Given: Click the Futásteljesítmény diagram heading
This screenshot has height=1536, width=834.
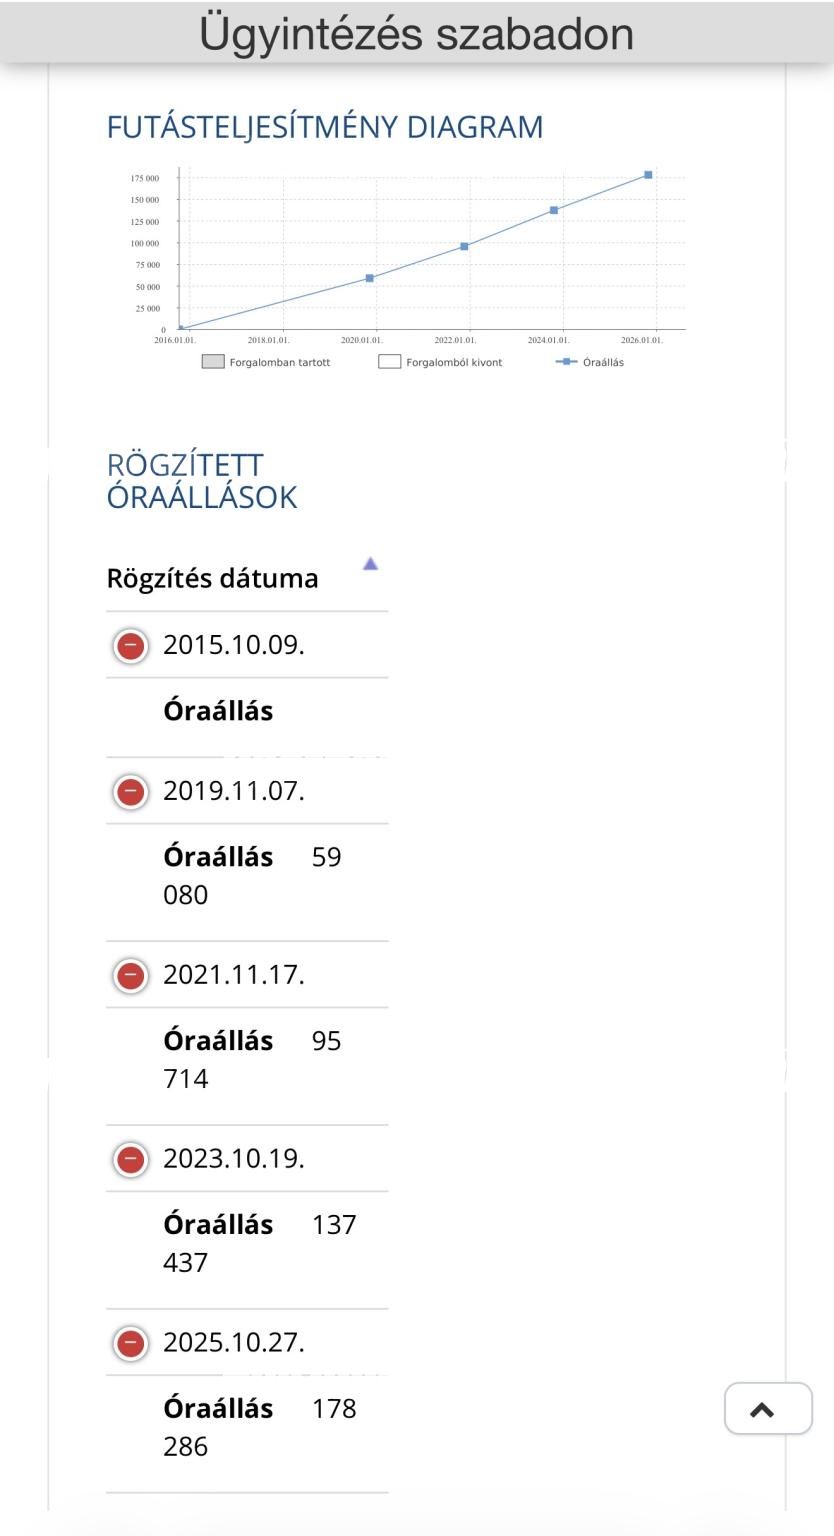Looking at the screenshot, I should pos(325,127).
